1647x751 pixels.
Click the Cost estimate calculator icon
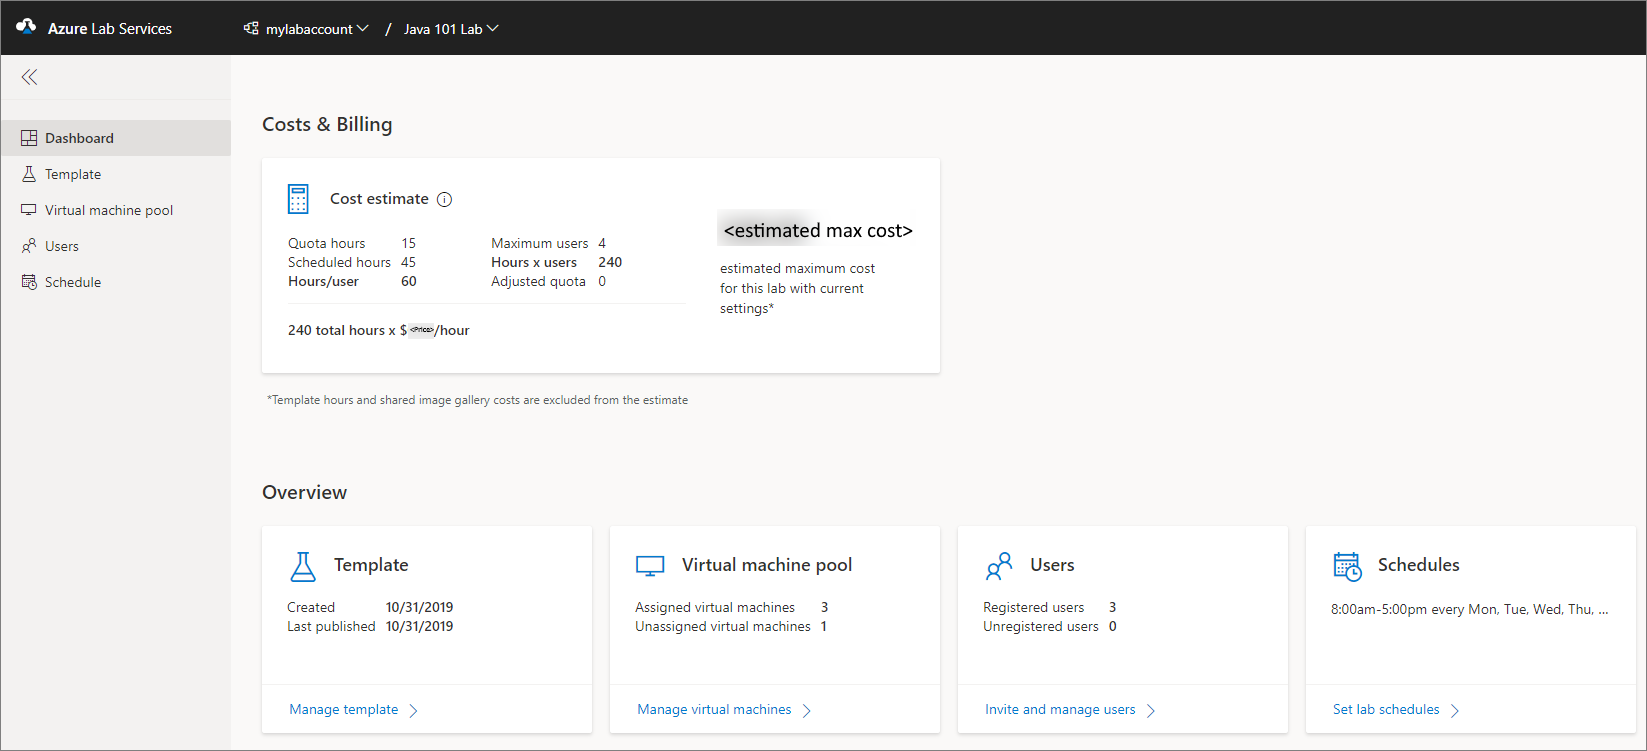pos(298,199)
